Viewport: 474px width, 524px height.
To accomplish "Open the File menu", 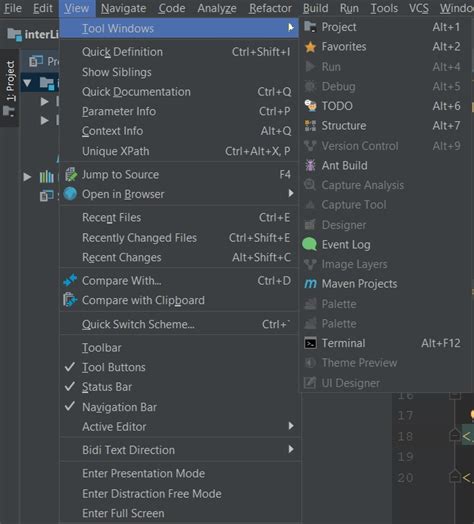I will [x=13, y=8].
